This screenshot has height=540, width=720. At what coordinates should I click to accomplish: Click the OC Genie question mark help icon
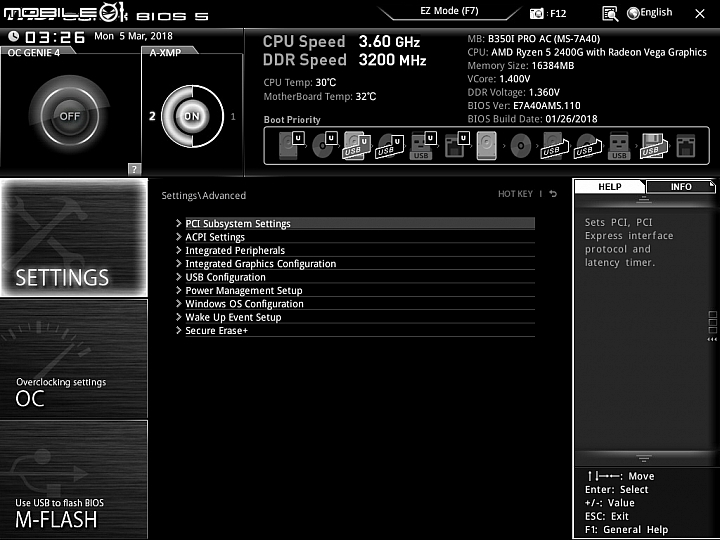pyautogui.click(x=134, y=169)
